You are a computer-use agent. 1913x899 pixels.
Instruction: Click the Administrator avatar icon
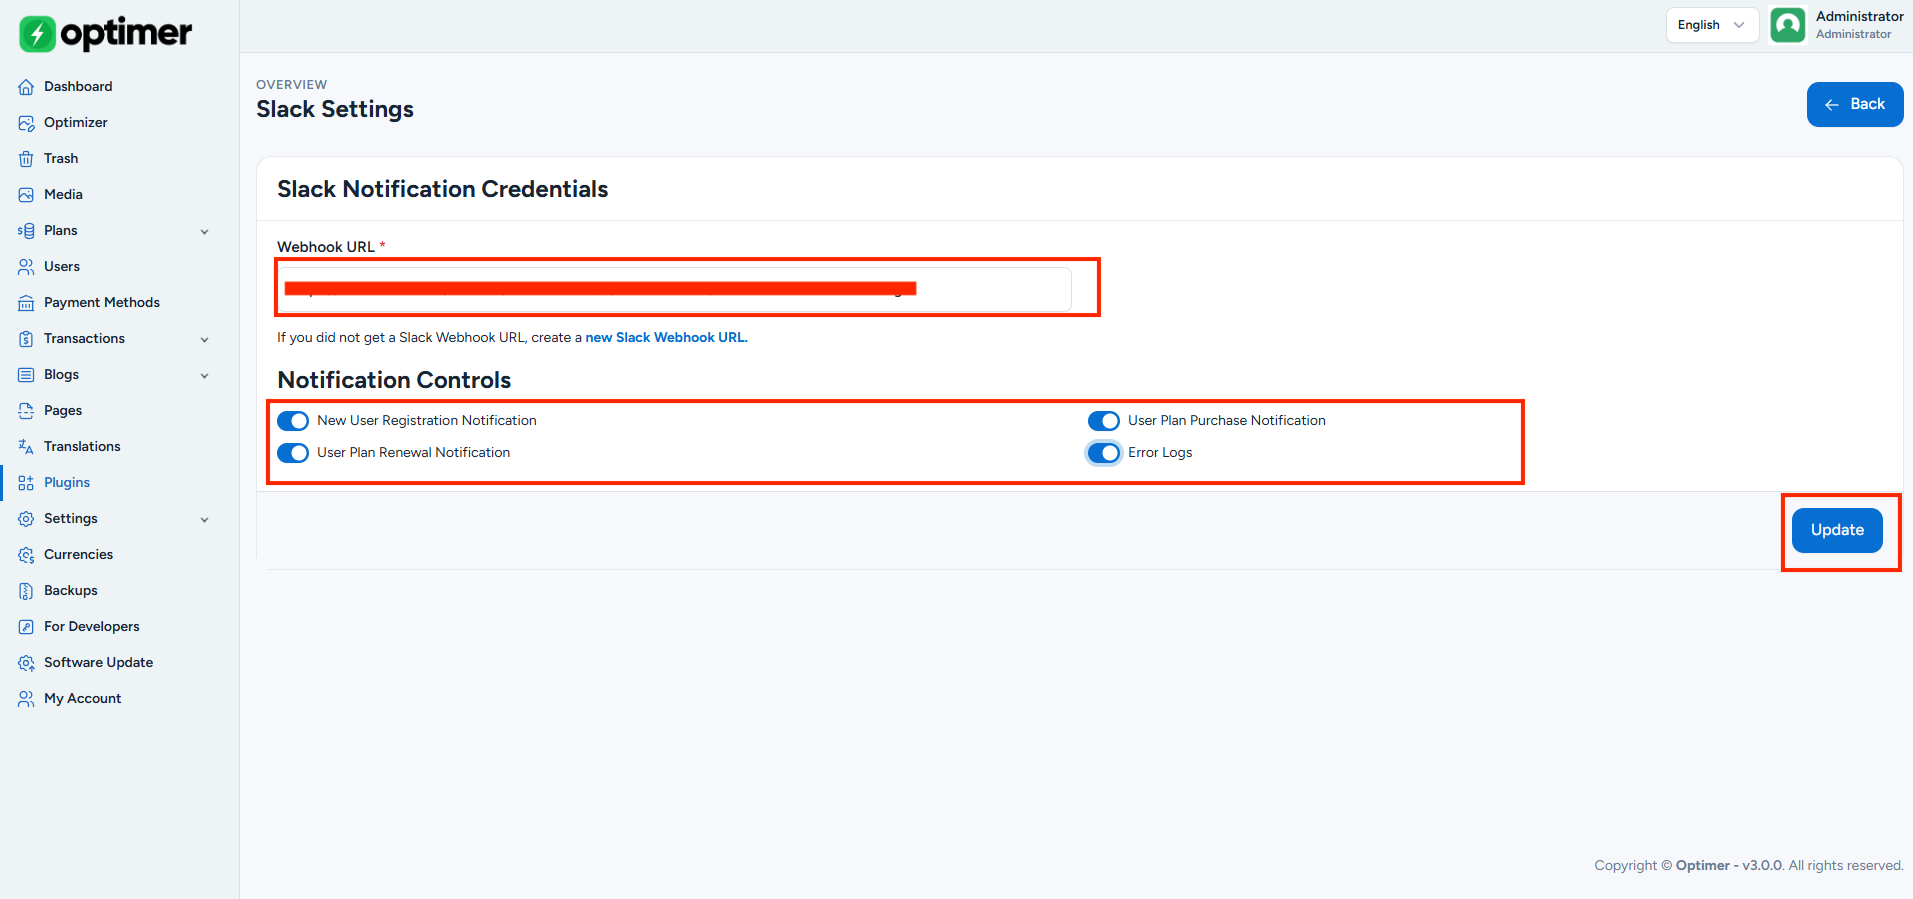pos(1788,25)
